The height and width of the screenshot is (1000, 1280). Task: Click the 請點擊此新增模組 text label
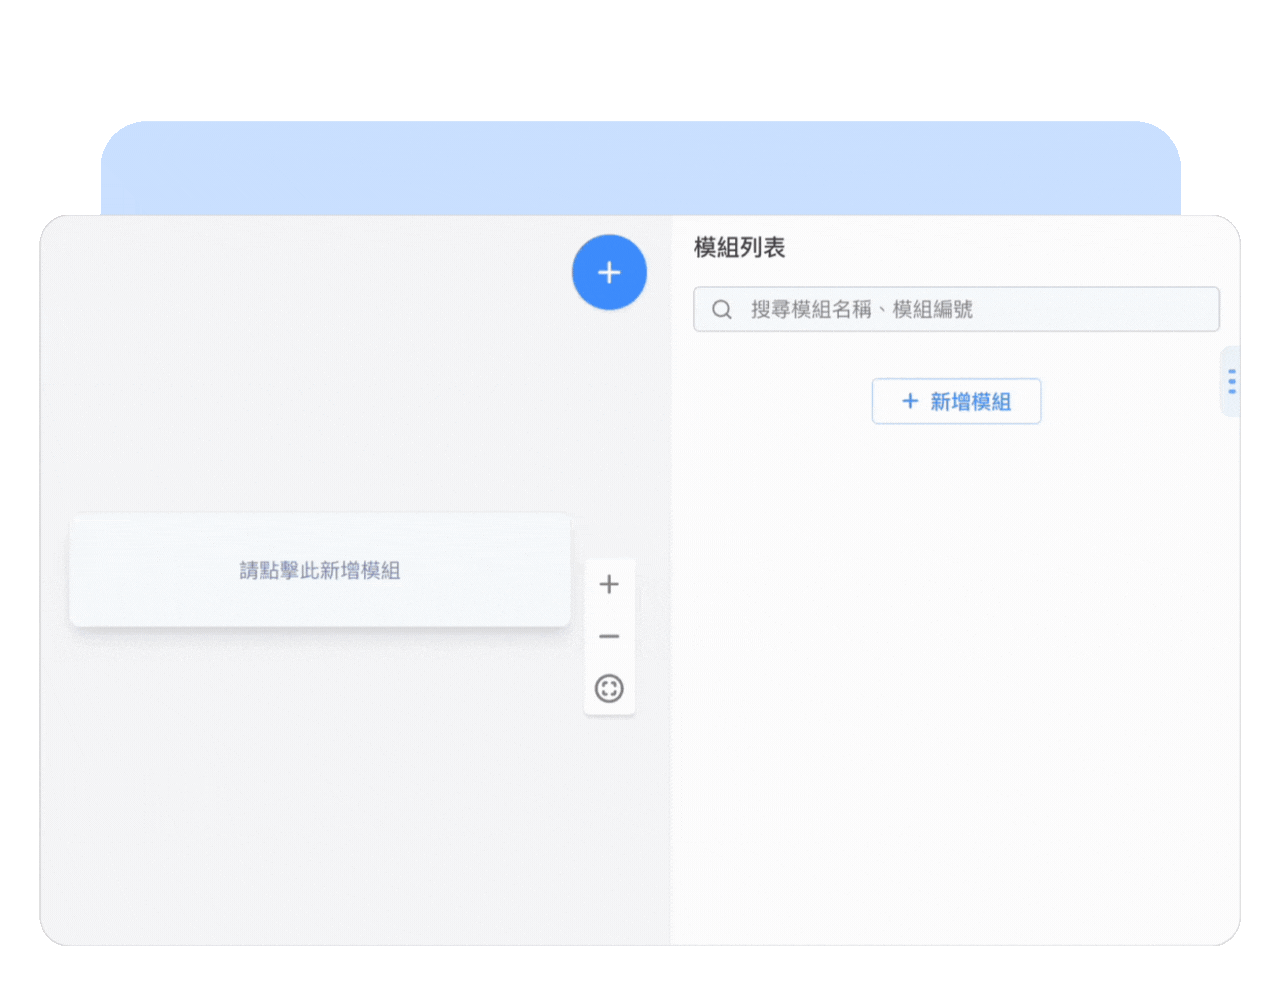tap(320, 571)
